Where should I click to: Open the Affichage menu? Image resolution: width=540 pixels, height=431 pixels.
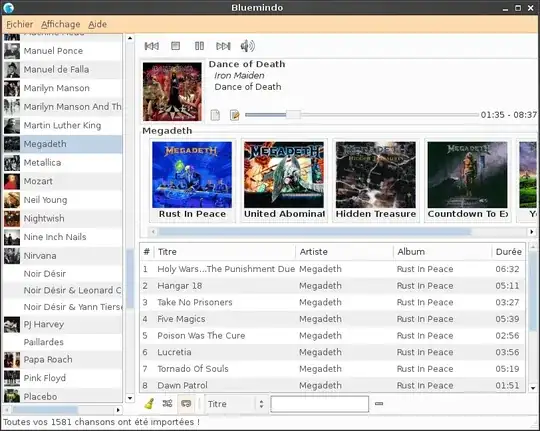pyautogui.click(x=61, y=24)
